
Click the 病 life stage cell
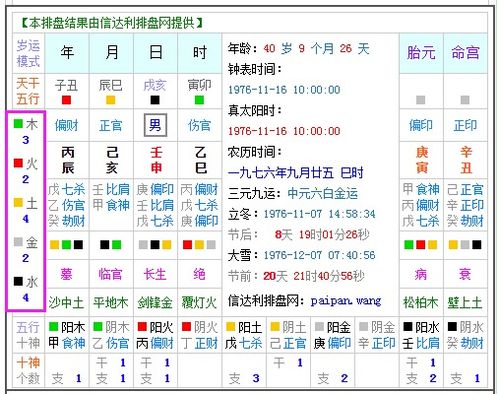point(421,274)
